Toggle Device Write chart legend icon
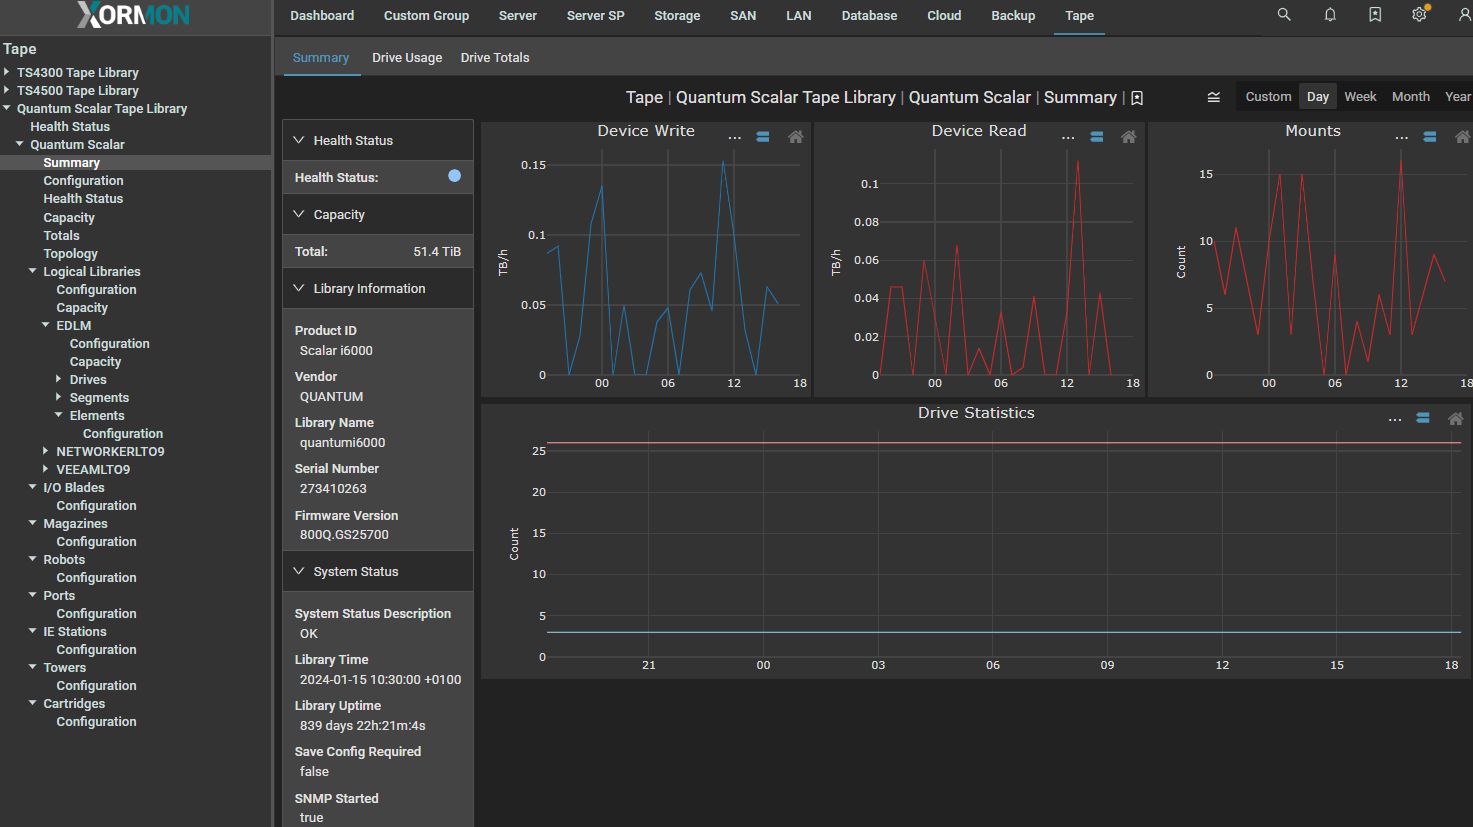This screenshot has width=1473, height=827. (763, 137)
